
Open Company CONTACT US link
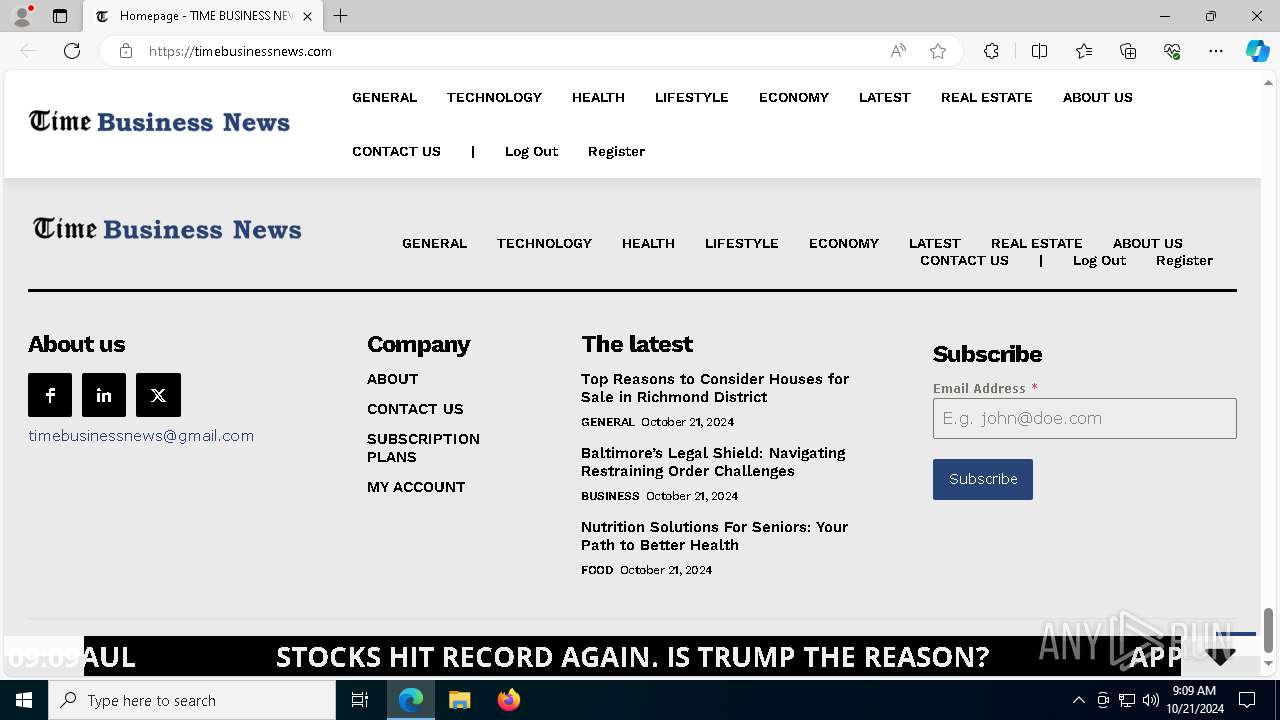[415, 409]
